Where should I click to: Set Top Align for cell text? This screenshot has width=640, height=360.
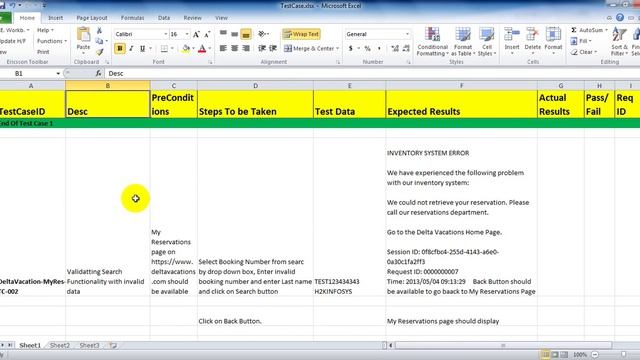(x=223, y=34)
